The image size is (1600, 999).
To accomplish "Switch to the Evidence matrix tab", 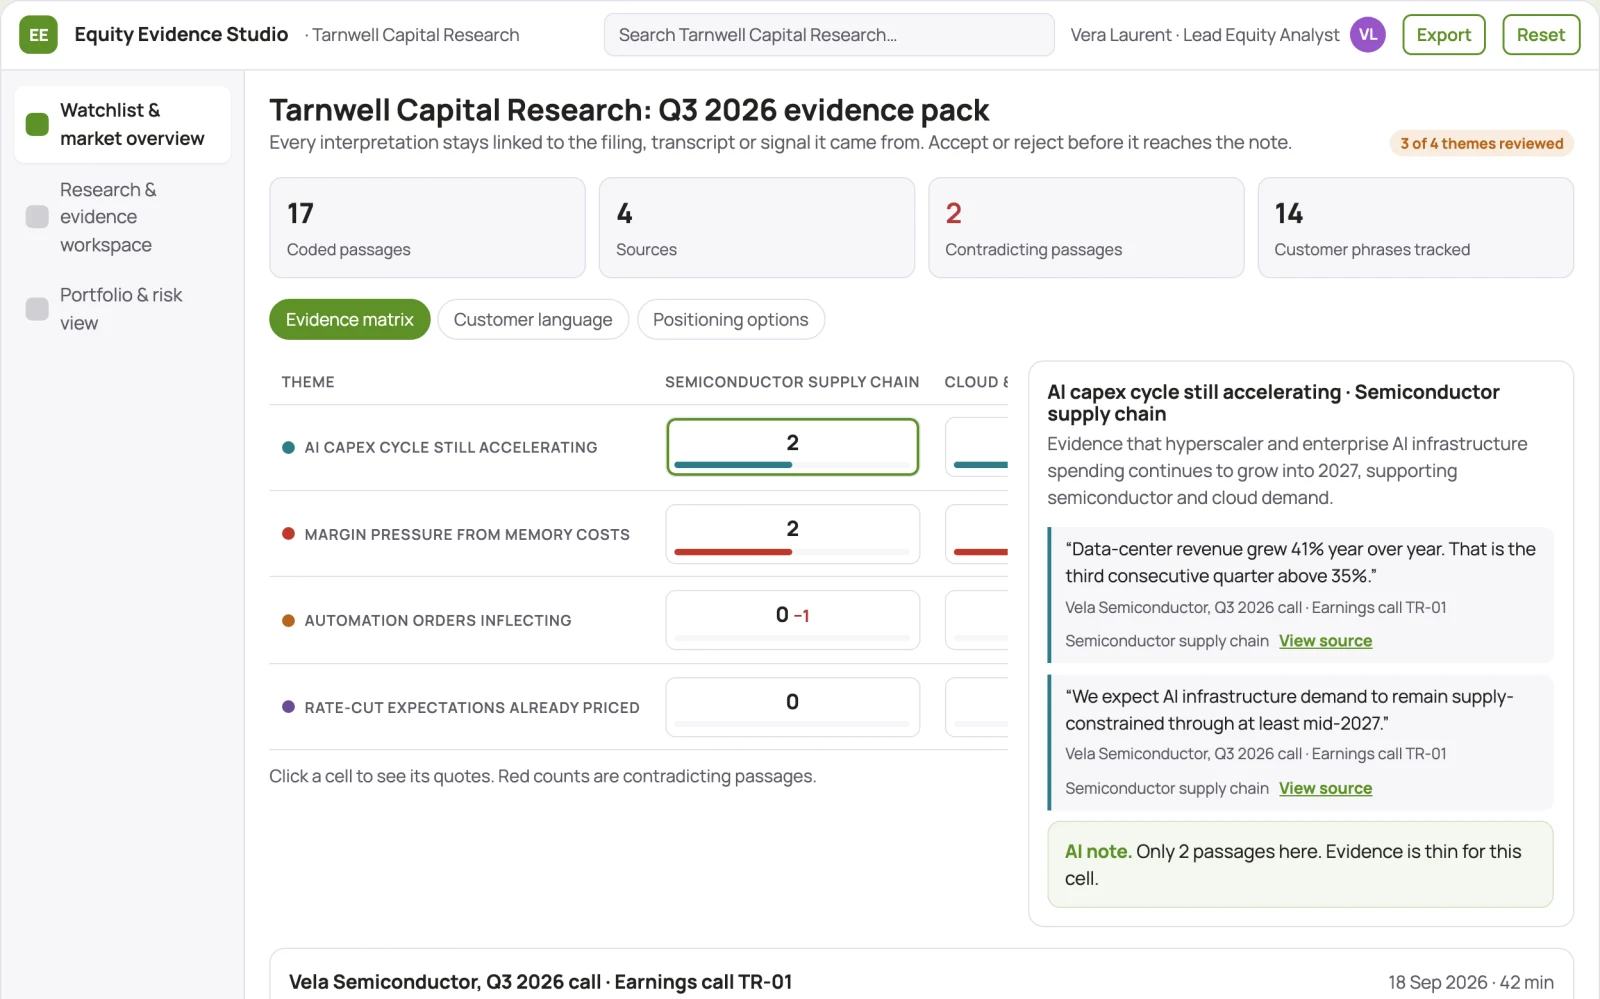I will [349, 320].
